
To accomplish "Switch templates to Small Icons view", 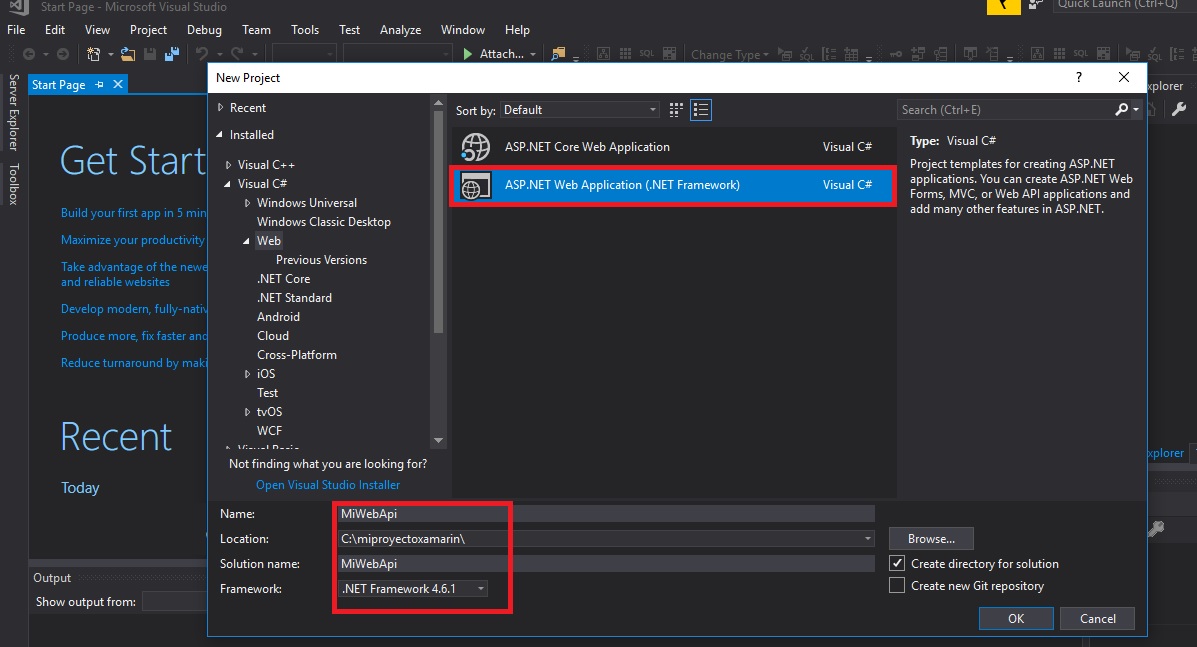I will pos(676,110).
